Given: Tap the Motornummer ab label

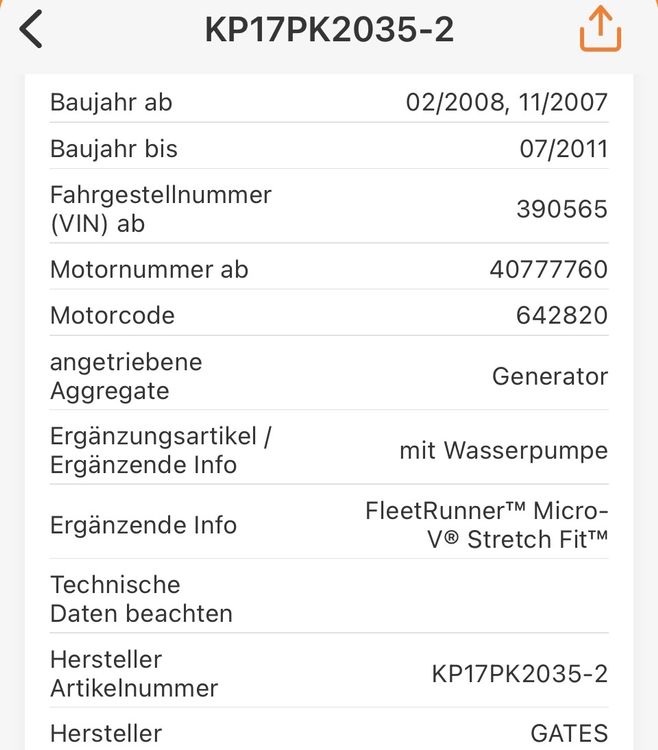Looking at the screenshot, I should 149,269.
